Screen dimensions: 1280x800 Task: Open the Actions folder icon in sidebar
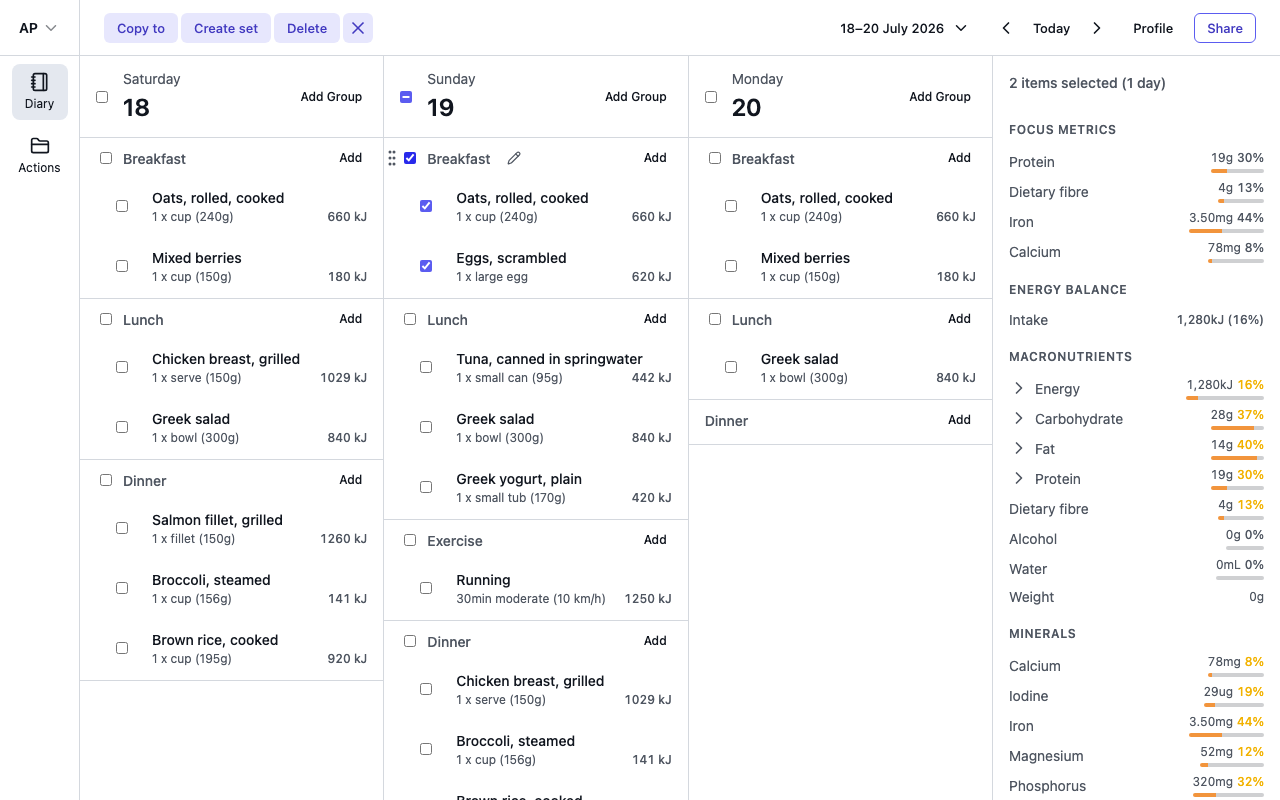(40, 146)
